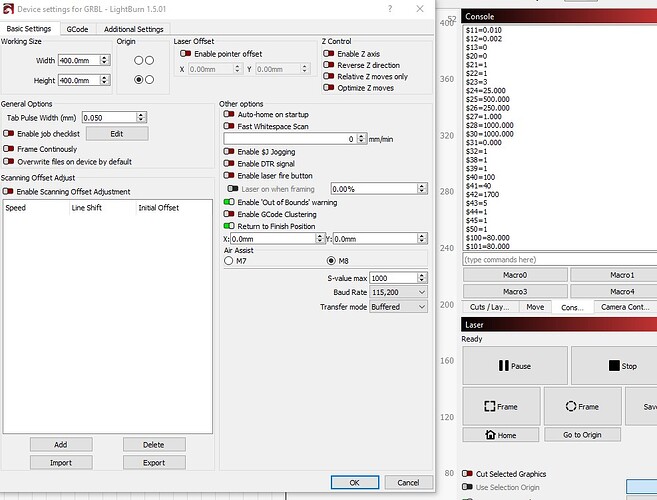Toggle Enable pointer offset
This screenshot has height=500, width=657.
tap(186, 54)
